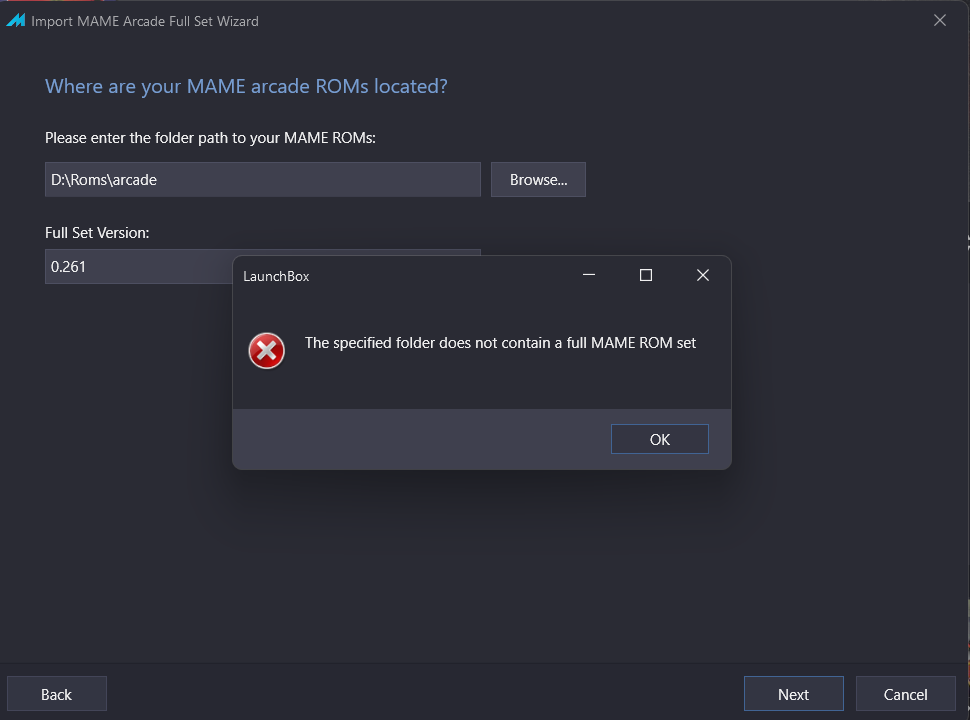Click the MAME ROMs folder path field
The height and width of the screenshot is (720, 970).
pos(262,179)
